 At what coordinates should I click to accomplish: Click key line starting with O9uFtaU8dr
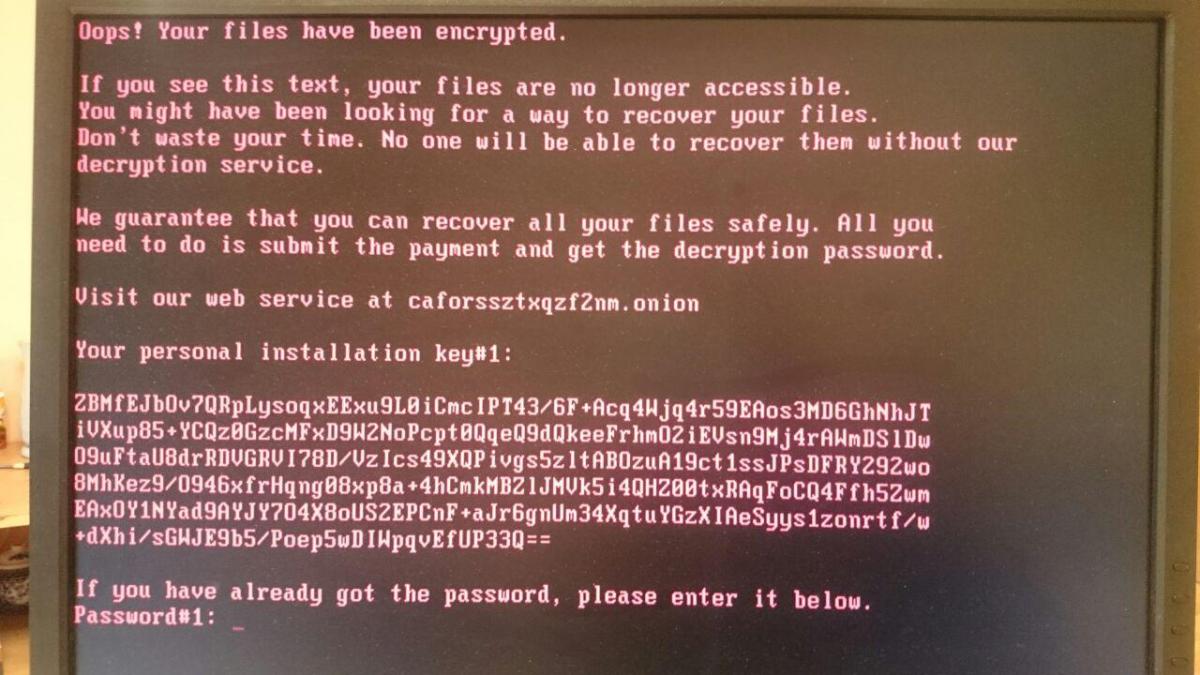click(503, 465)
